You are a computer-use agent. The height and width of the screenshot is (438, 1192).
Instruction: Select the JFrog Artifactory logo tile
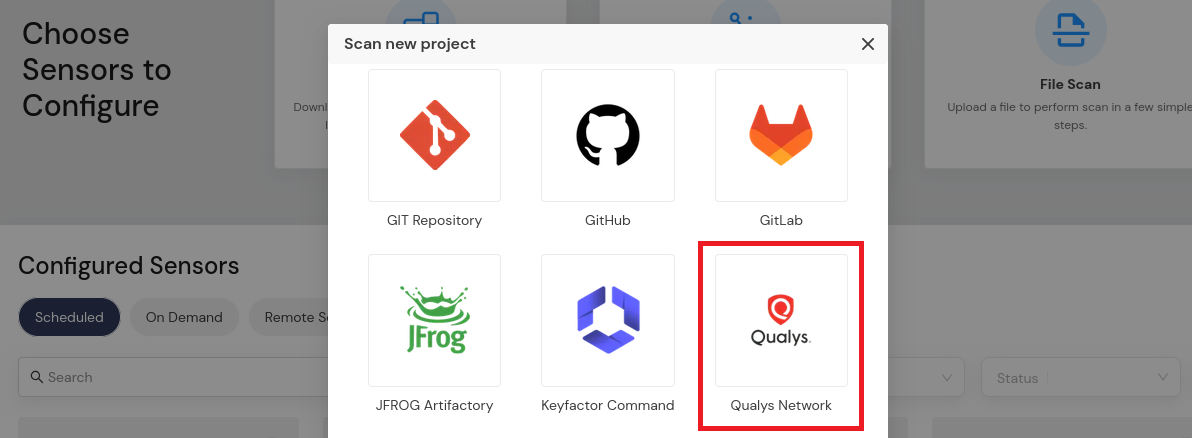434,320
